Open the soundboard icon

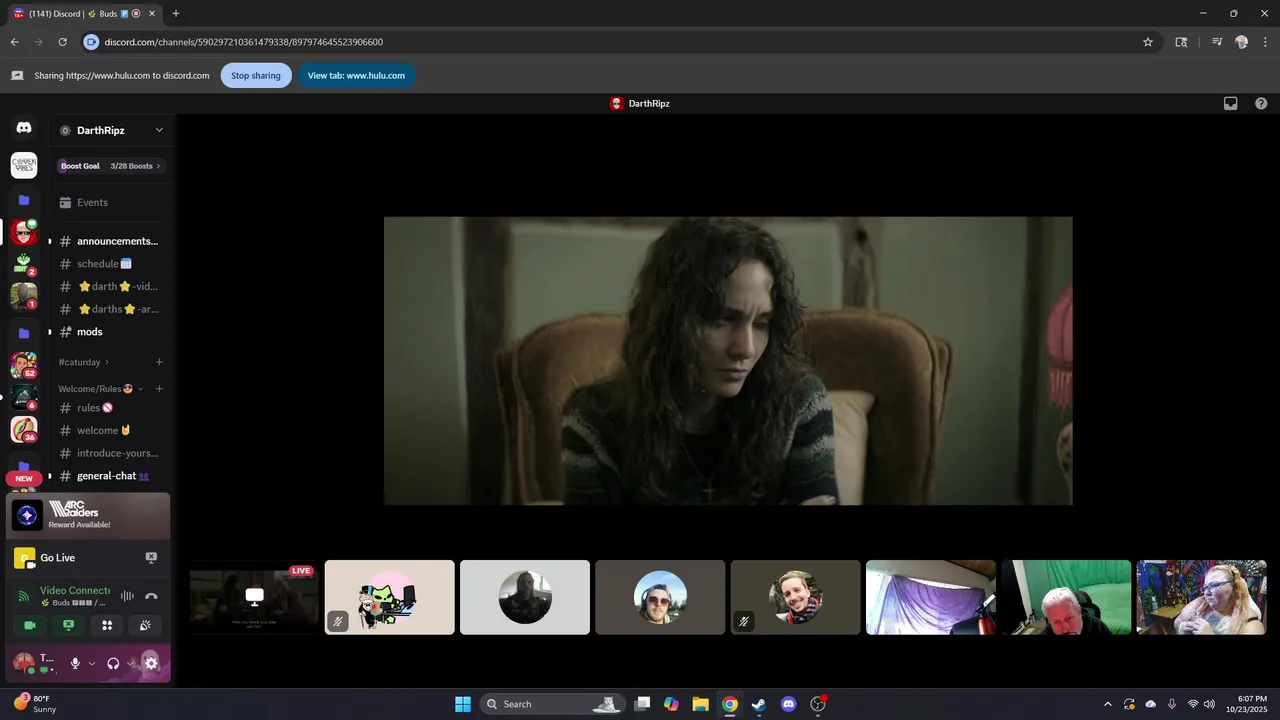(x=145, y=625)
